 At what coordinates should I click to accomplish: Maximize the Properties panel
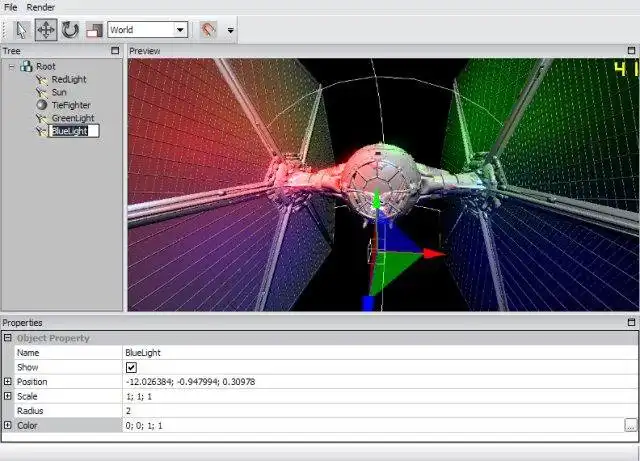(x=631, y=322)
